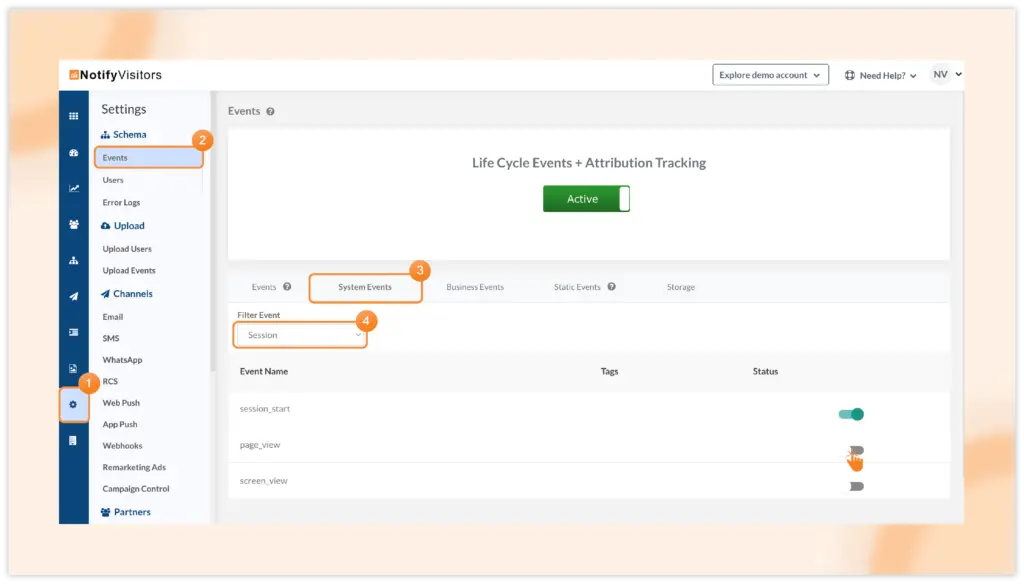The height and width of the screenshot is (584, 1024).
Task: Open the analytics line chart icon
Action: 73,188
